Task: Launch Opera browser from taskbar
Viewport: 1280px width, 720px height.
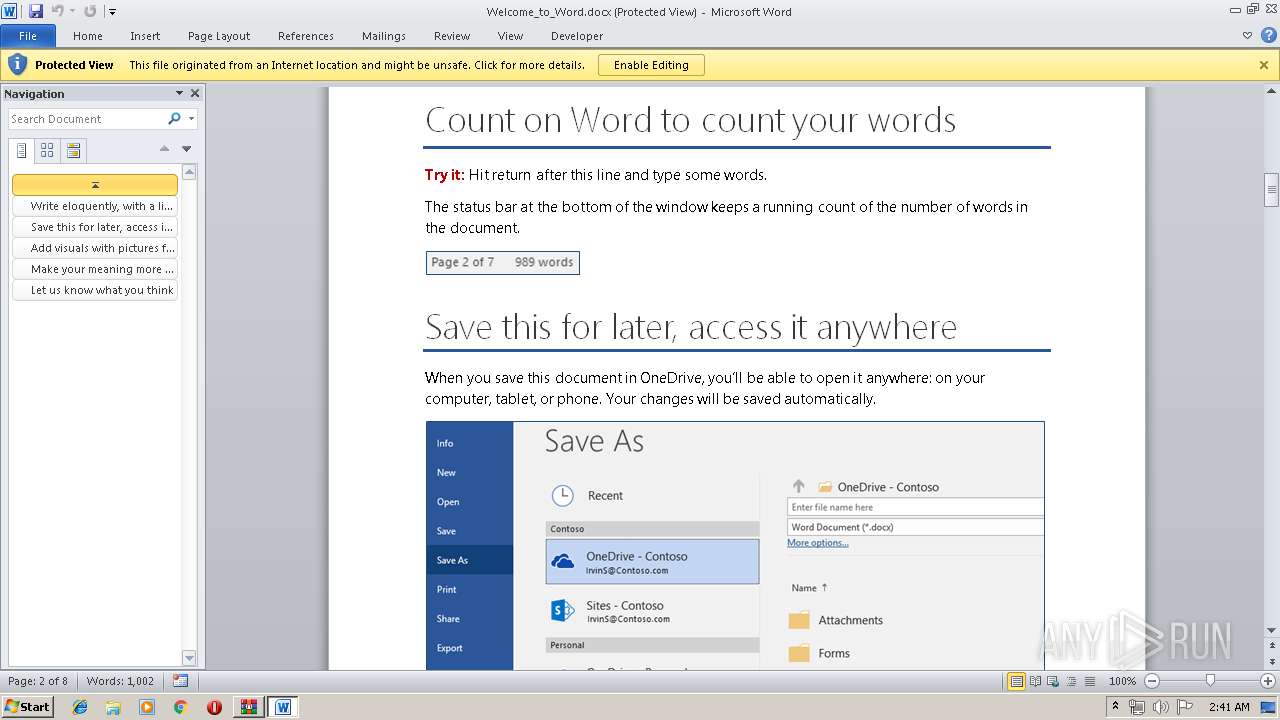Action: [214, 707]
